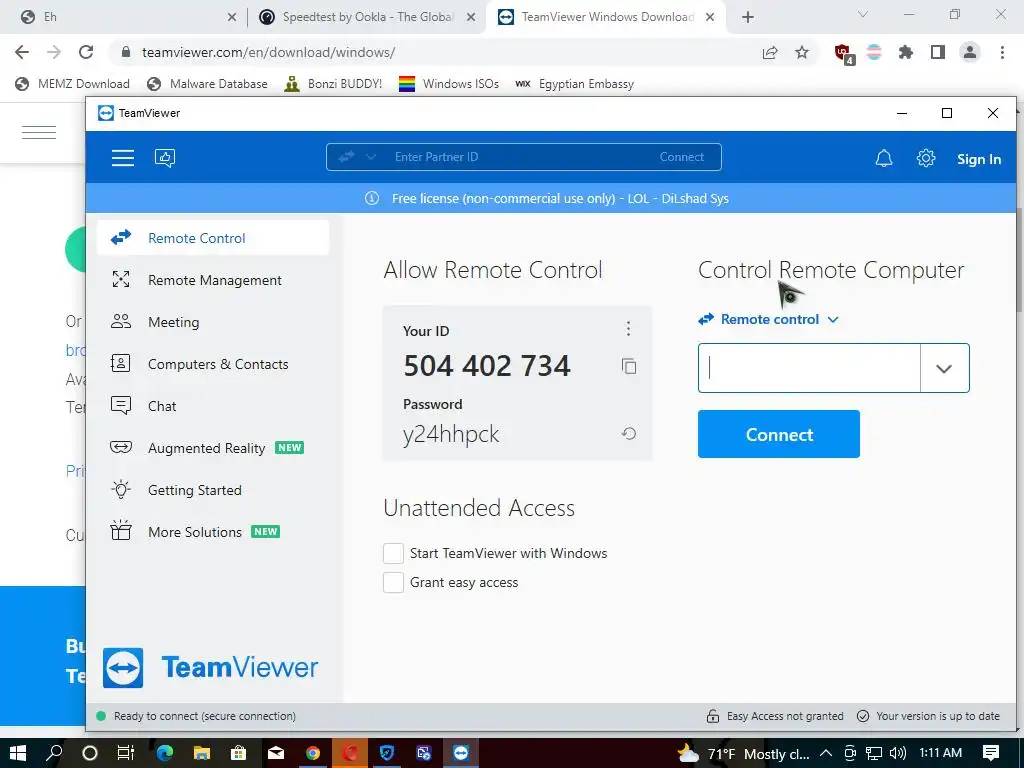Expand the partner ID history dropdown
1024x768 pixels.
[x=944, y=368]
